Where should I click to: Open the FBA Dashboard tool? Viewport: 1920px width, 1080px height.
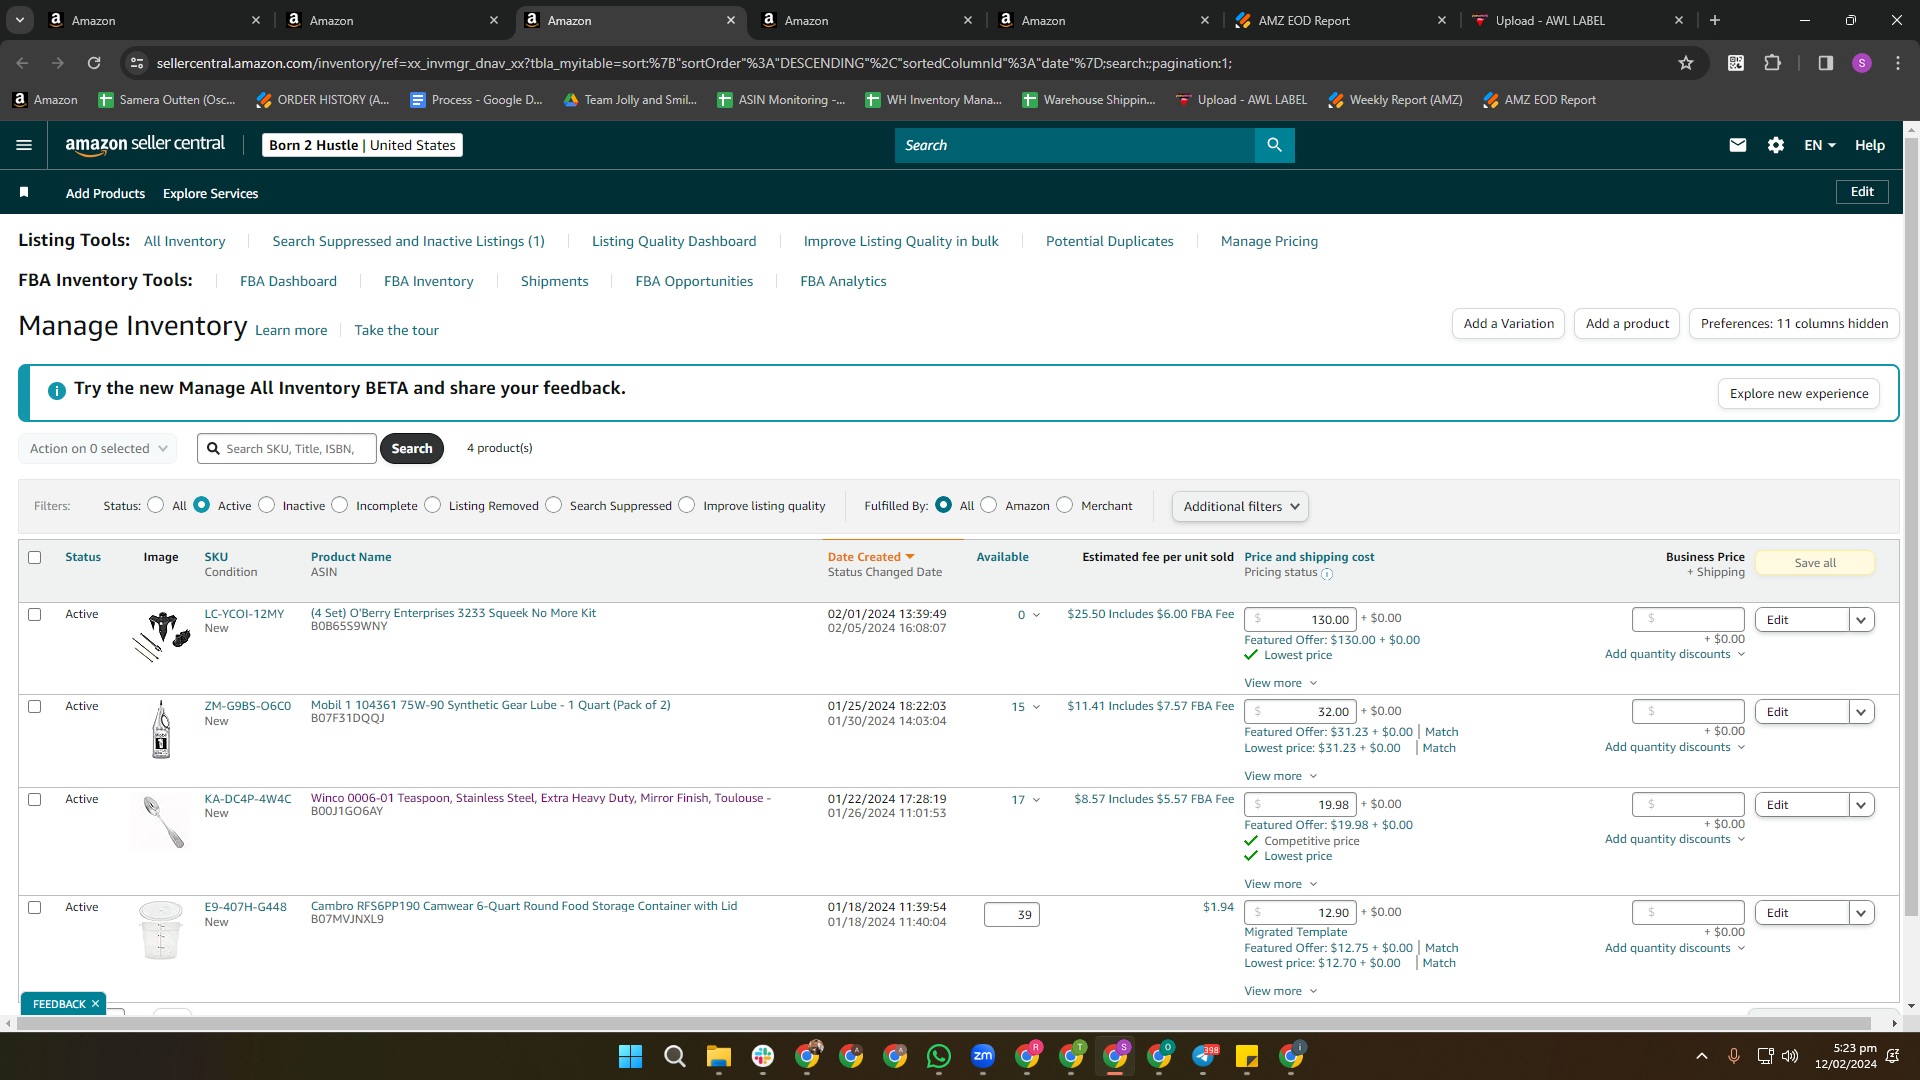(x=288, y=281)
